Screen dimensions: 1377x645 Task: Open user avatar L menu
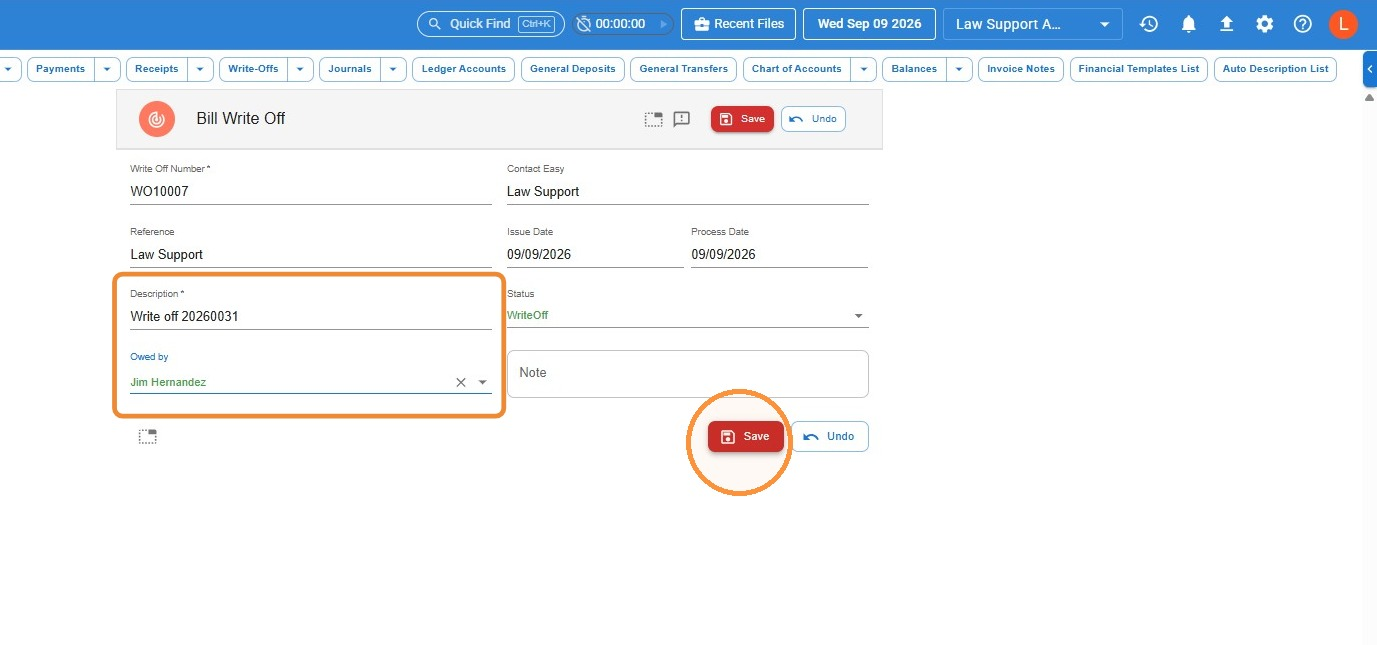(x=1343, y=24)
